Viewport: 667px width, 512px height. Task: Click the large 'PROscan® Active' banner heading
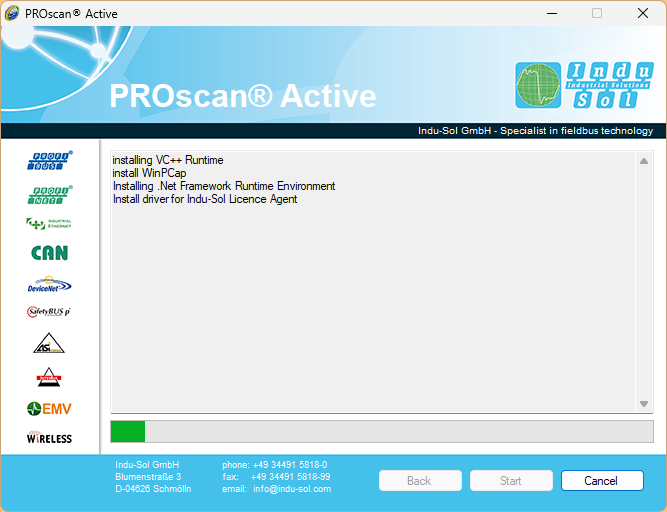click(x=243, y=96)
